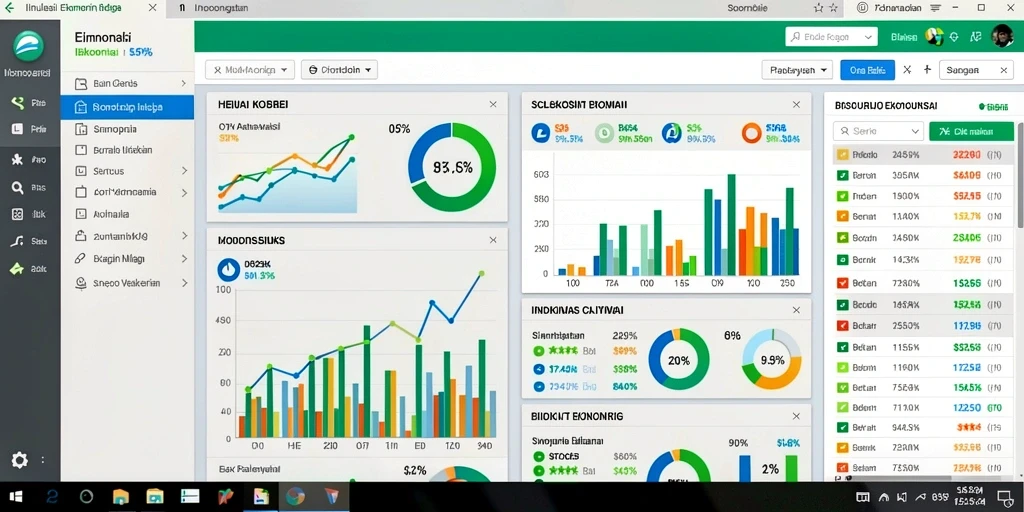Open Windows Start button on taskbar
The height and width of the screenshot is (512, 1024).
pyautogui.click(x=14, y=496)
